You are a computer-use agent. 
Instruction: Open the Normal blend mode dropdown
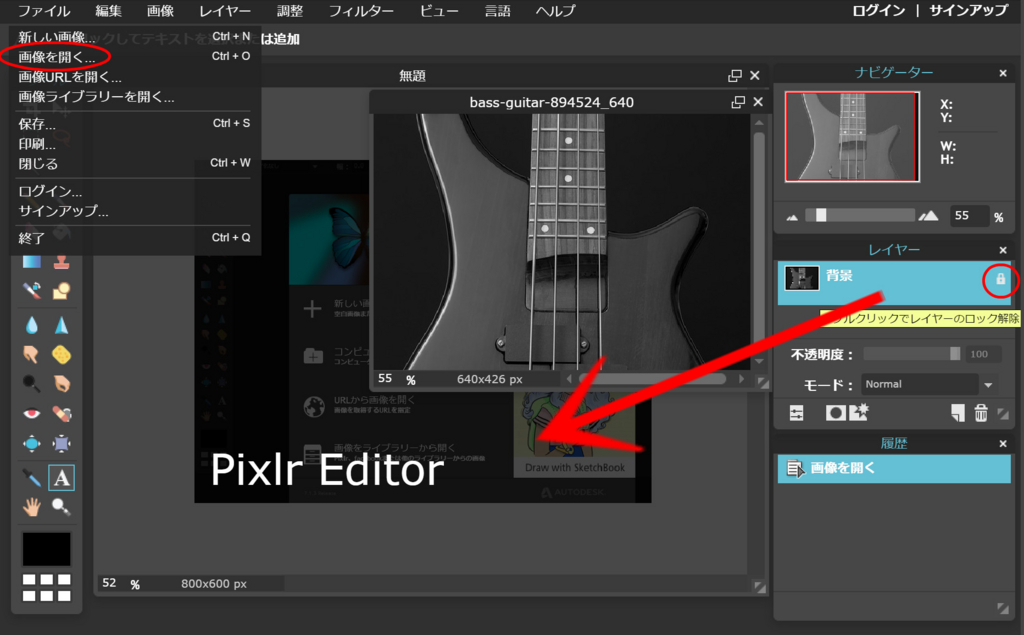click(x=928, y=384)
